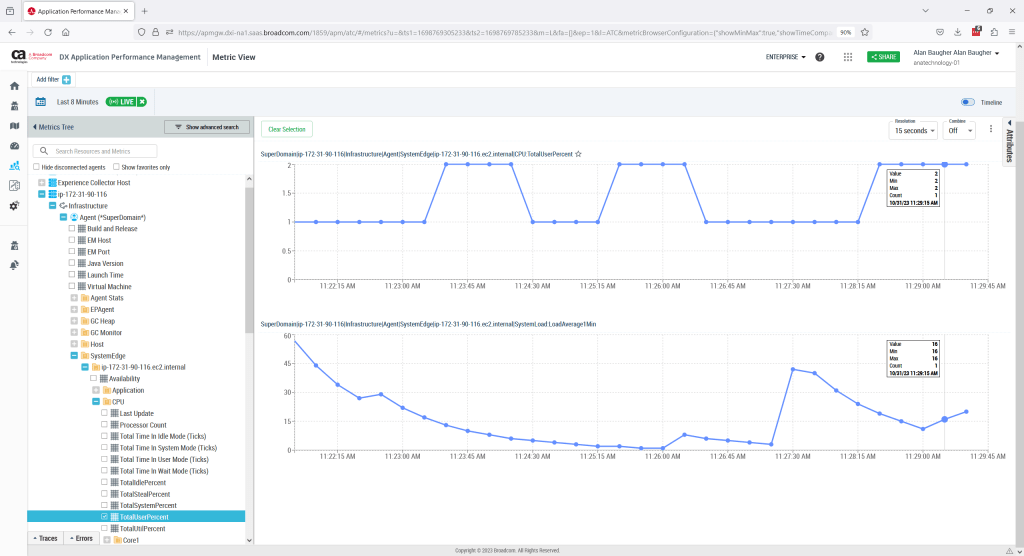1024x556 pixels.
Task: Open the calendar time range picker
Action: 41,102
